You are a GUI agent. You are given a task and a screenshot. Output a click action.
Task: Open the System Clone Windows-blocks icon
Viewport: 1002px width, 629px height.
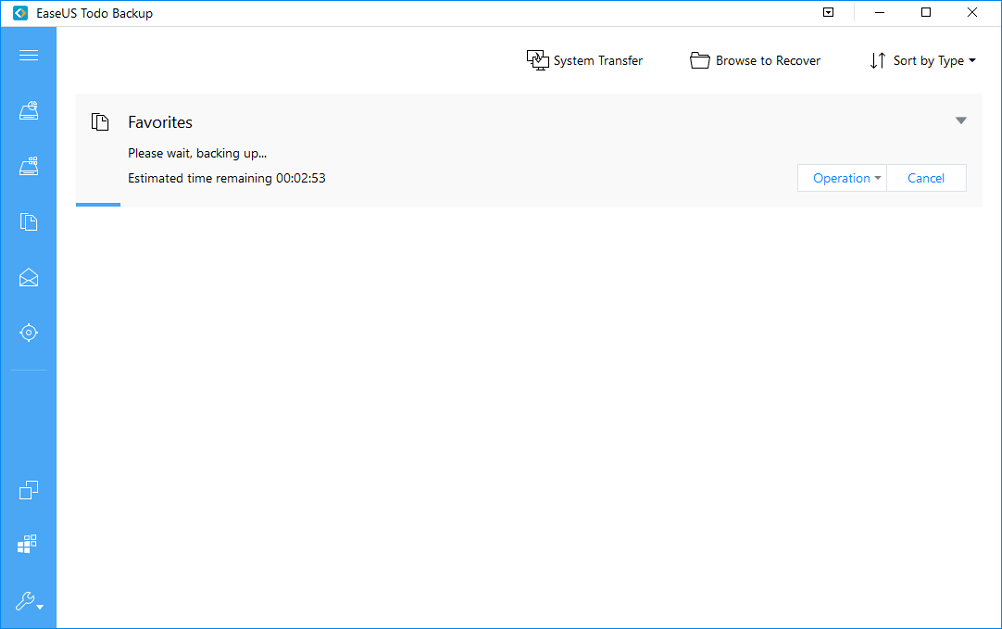coord(27,544)
